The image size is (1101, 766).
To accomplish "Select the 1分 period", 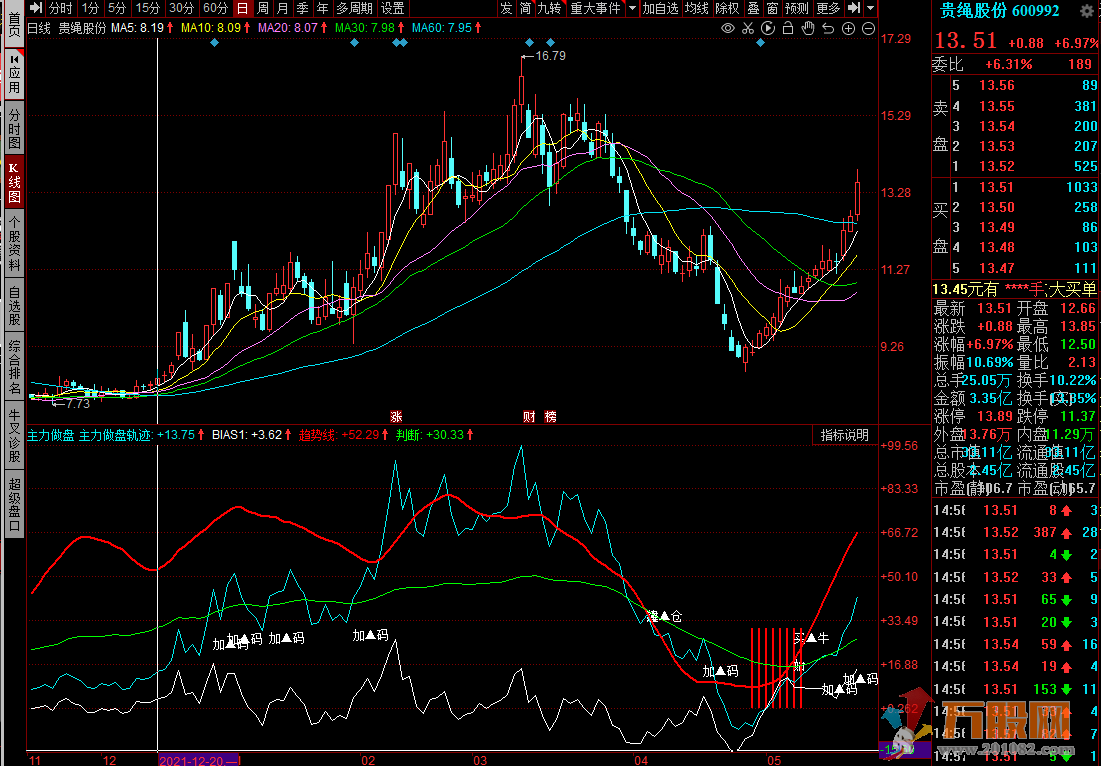I will [90, 8].
